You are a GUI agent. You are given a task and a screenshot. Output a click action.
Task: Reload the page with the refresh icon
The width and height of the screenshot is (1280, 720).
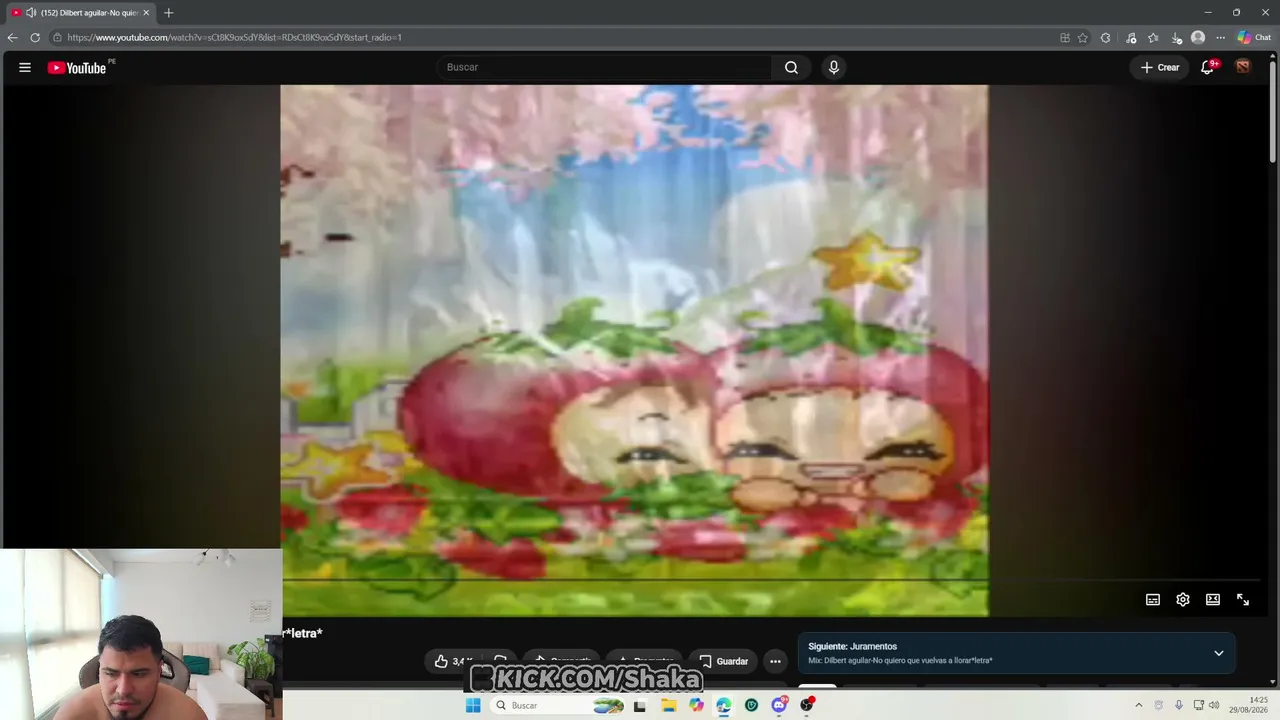(35, 38)
